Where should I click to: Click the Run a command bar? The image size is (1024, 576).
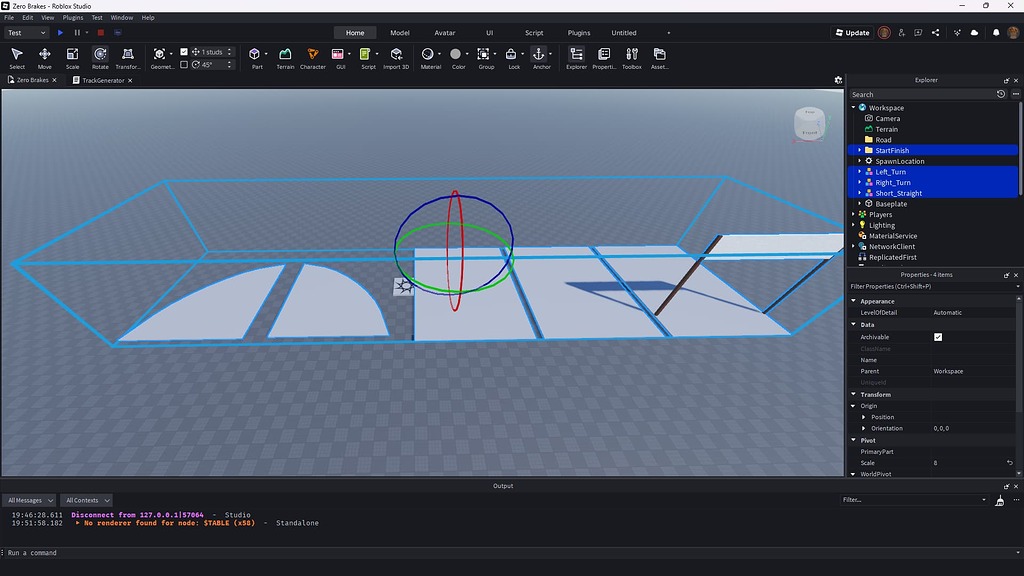click(x=509, y=552)
